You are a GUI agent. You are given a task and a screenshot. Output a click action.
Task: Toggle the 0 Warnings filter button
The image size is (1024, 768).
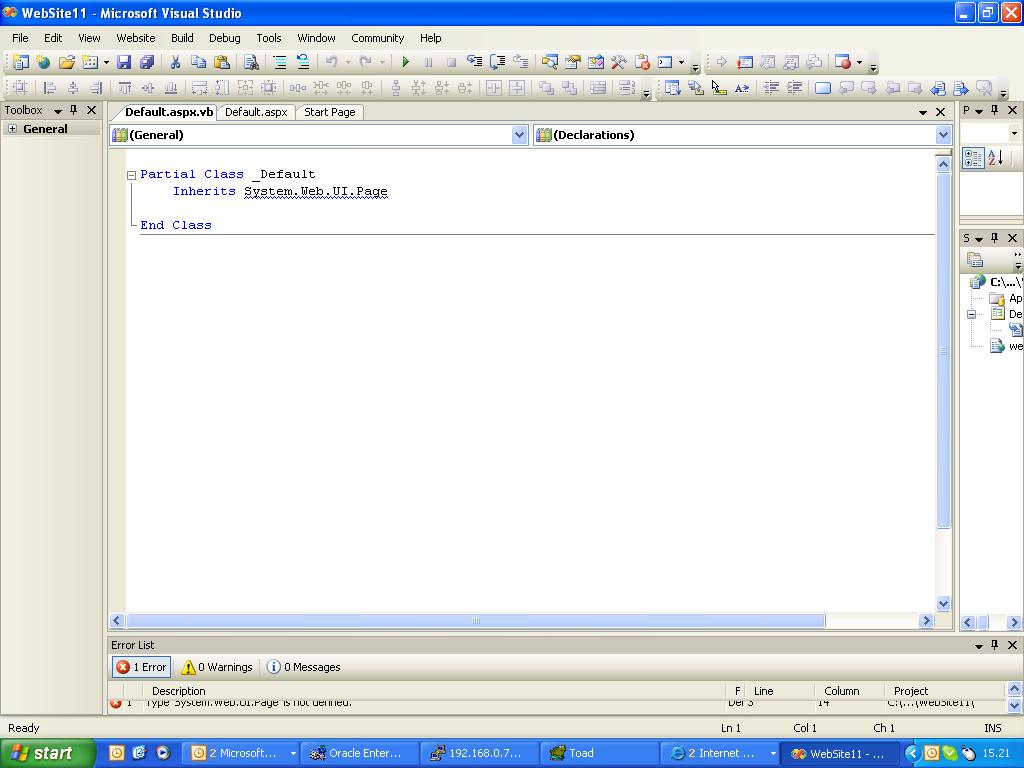coord(217,667)
